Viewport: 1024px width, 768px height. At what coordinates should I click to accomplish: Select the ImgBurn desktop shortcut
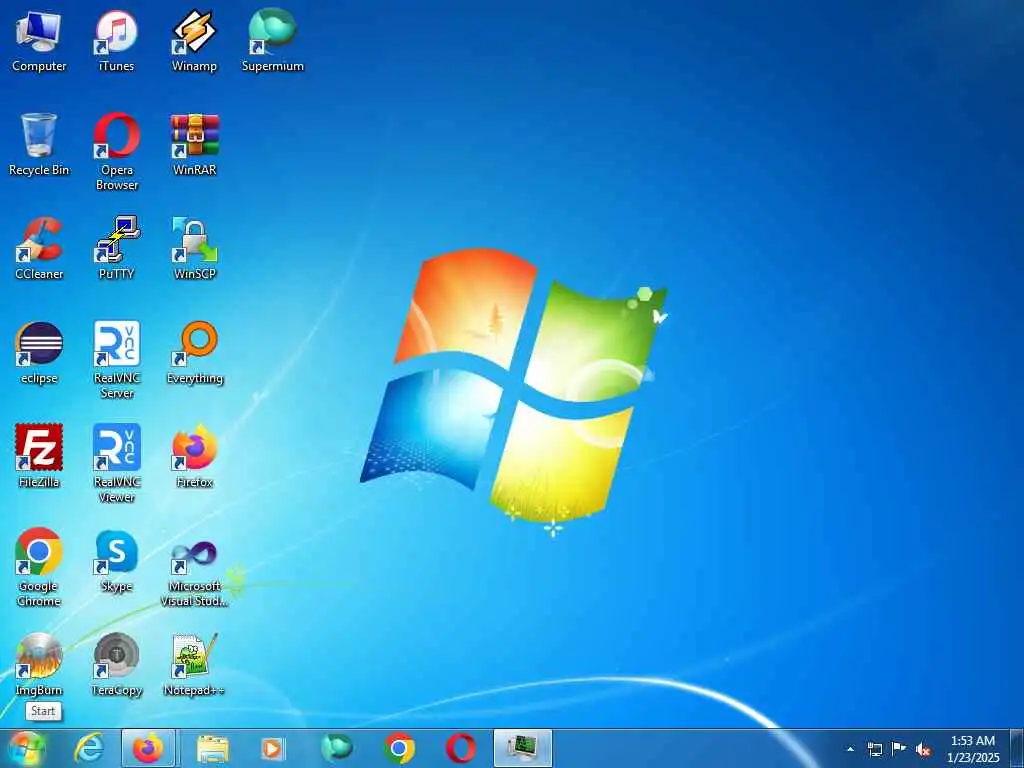click(39, 664)
